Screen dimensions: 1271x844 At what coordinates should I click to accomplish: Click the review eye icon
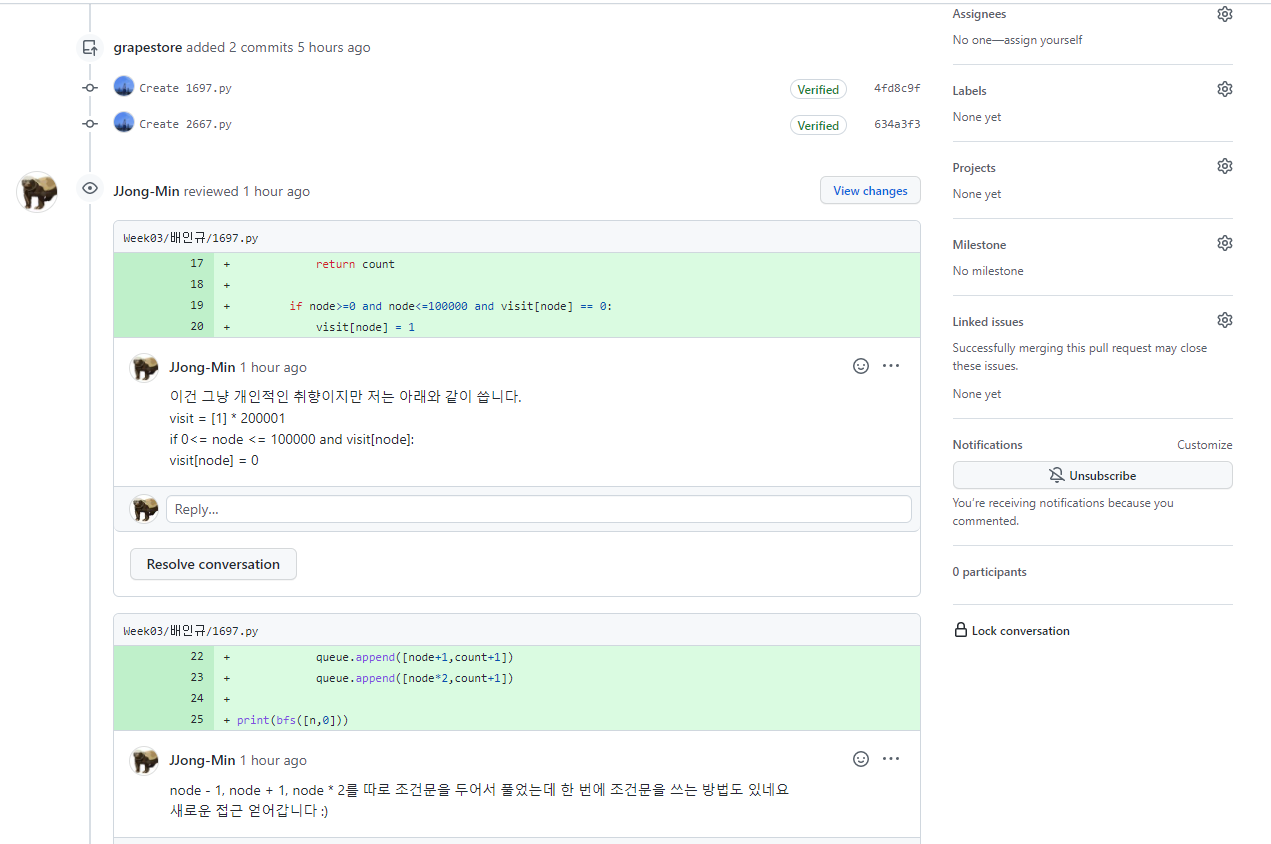[x=90, y=188]
